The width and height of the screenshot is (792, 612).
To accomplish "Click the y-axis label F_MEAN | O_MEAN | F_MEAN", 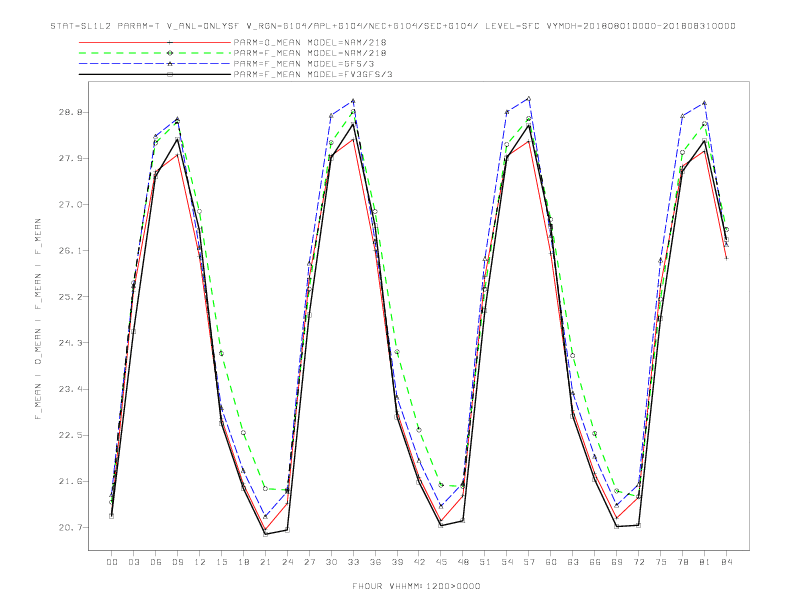I will click(x=38, y=319).
